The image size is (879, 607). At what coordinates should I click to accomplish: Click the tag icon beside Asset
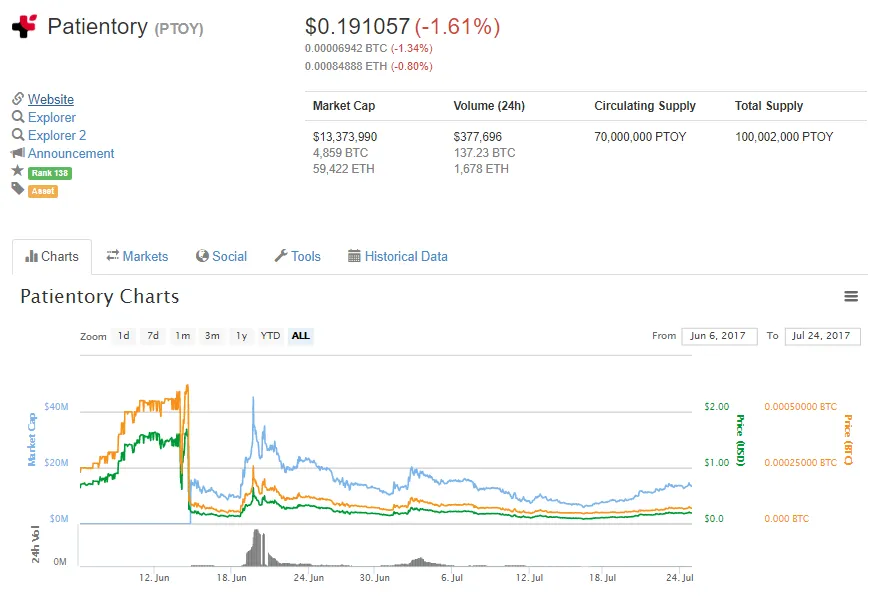pyautogui.click(x=18, y=189)
